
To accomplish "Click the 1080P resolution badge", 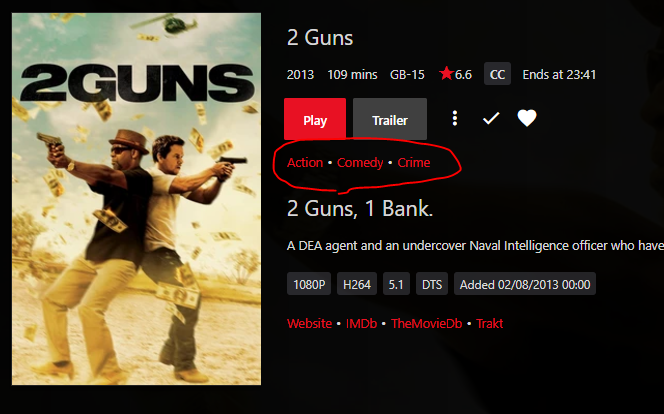I will tap(309, 284).
